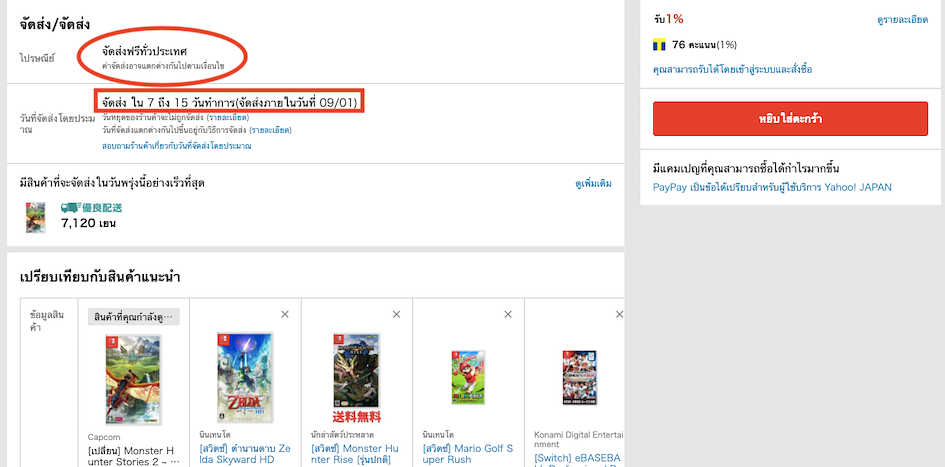Viewport: 945px width, 467px height.
Task: Open the 7,120 yen item thumbnail
Action: pyautogui.click(x=36, y=218)
